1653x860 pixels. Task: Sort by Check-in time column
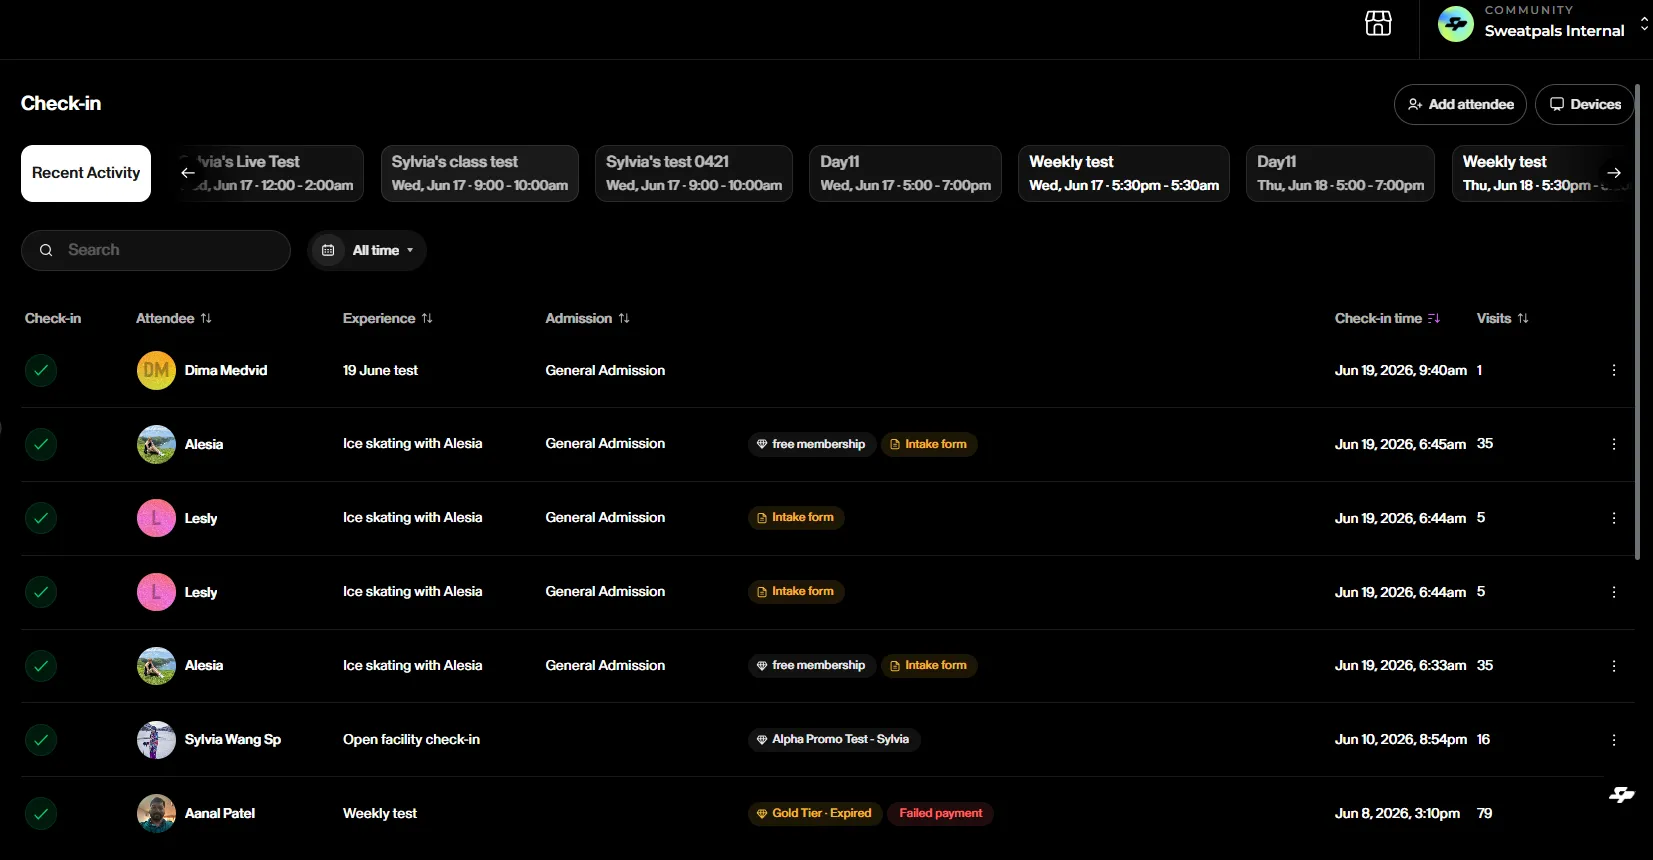pos(1387,318)
